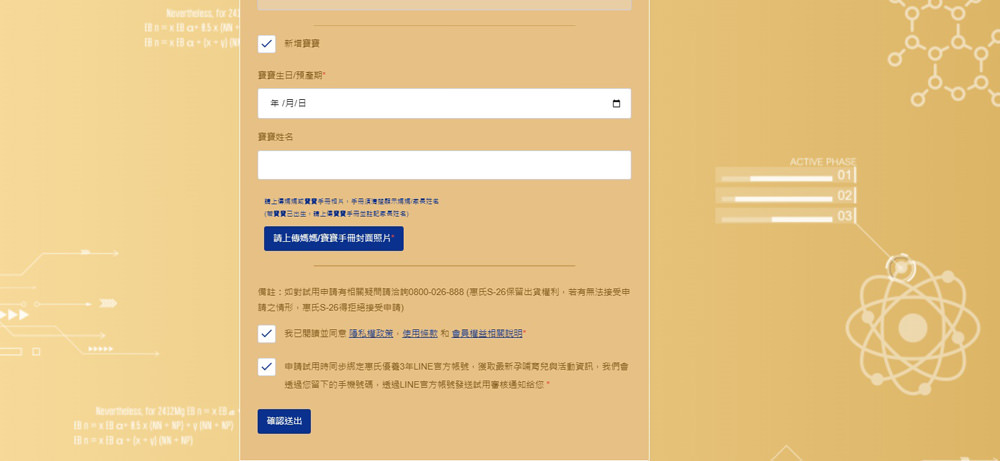Click the 新增寶寶 label text

tap(302, 44)
